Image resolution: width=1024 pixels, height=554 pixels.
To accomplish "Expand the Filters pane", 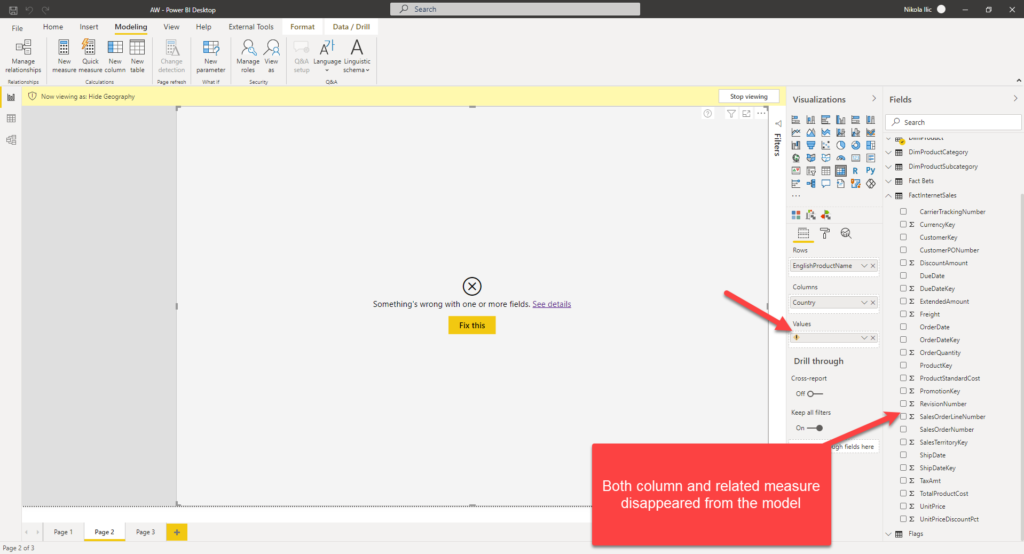I will (x=778, y=123).
